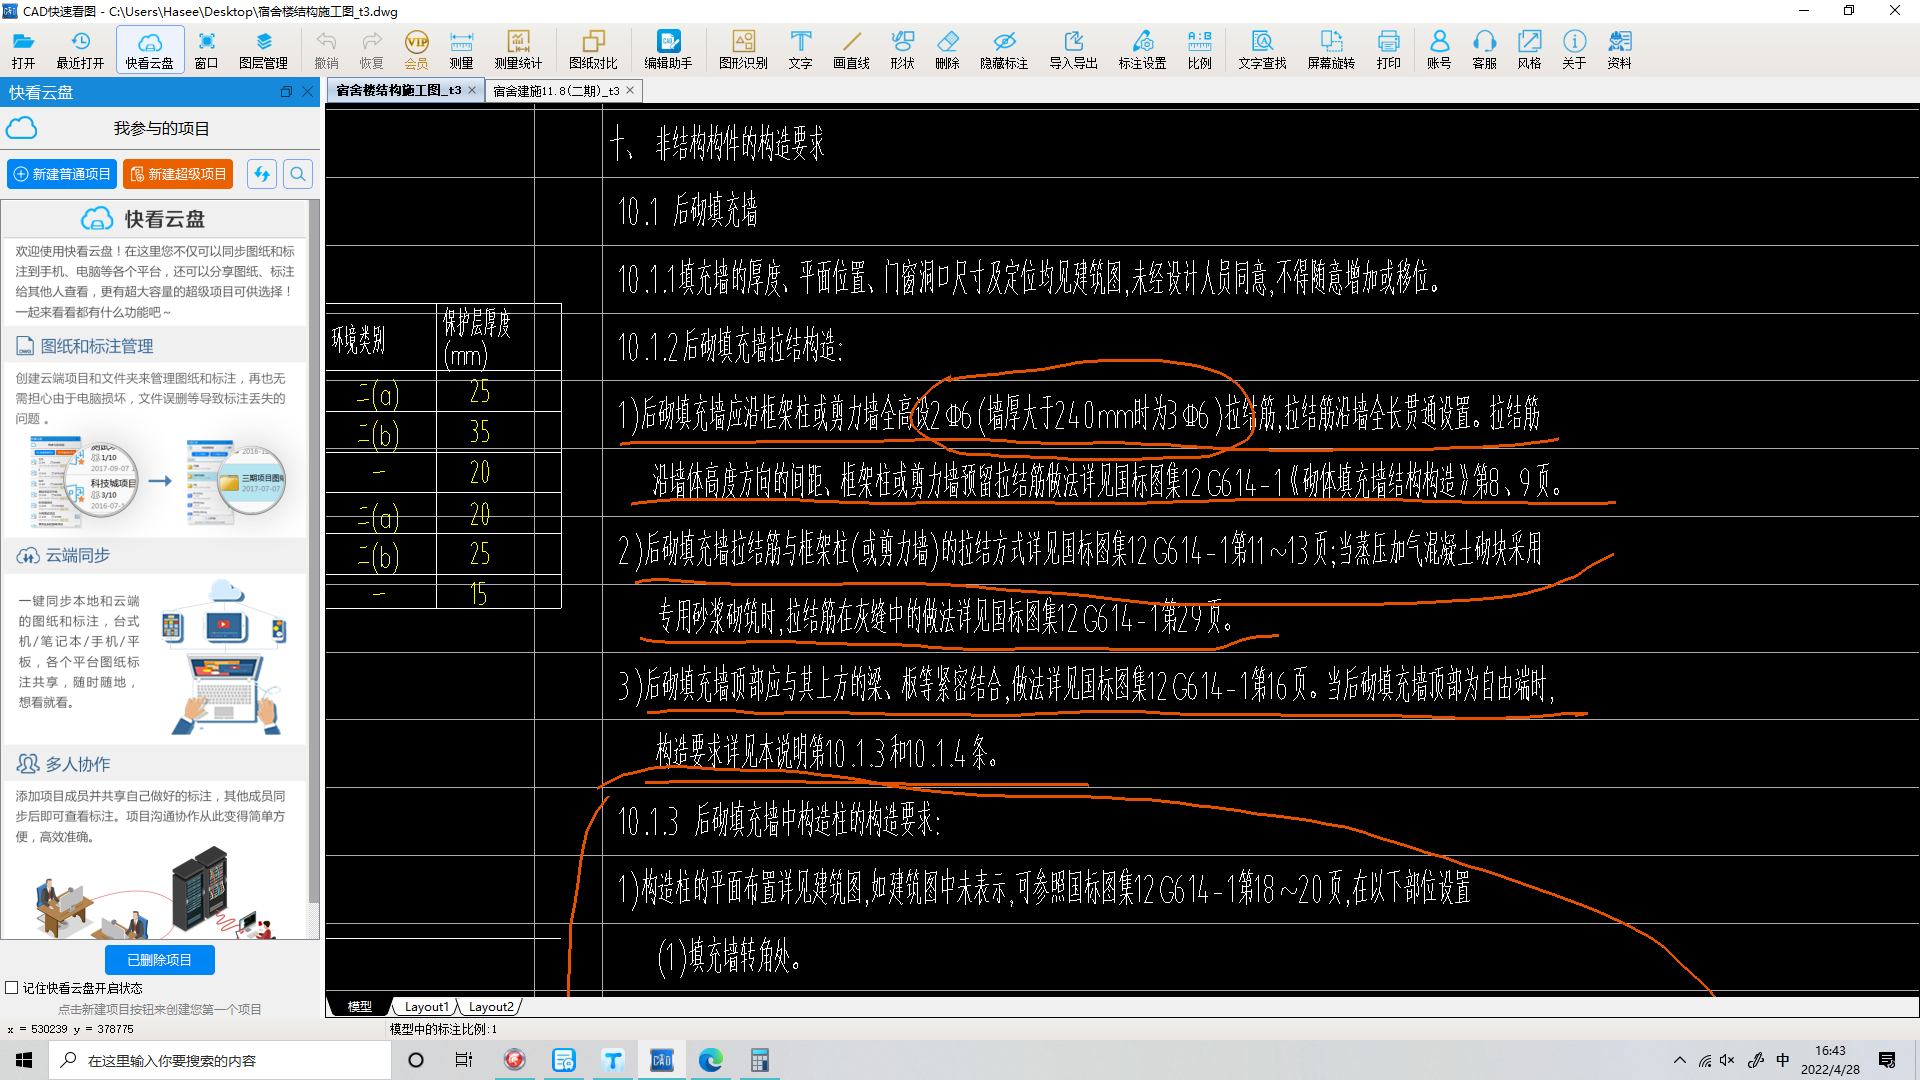
Task: Toggle the 快看云盘 cloud panel button
Action: tap(149, 49)
